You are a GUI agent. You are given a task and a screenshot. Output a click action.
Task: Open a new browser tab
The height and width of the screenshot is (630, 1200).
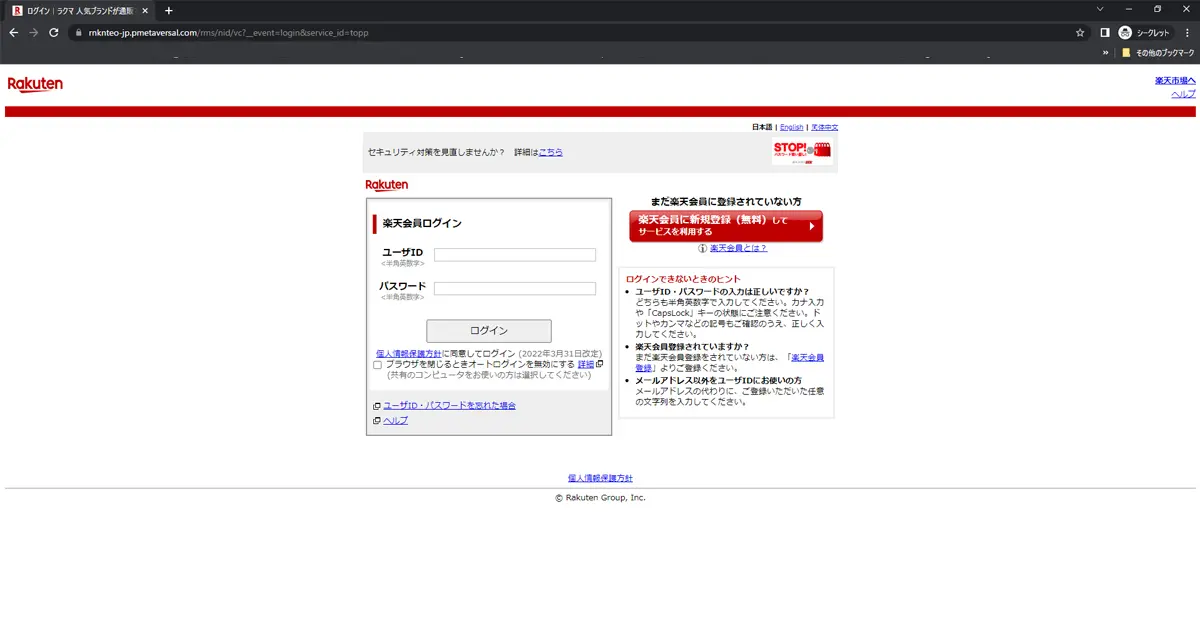click(168, 10)
